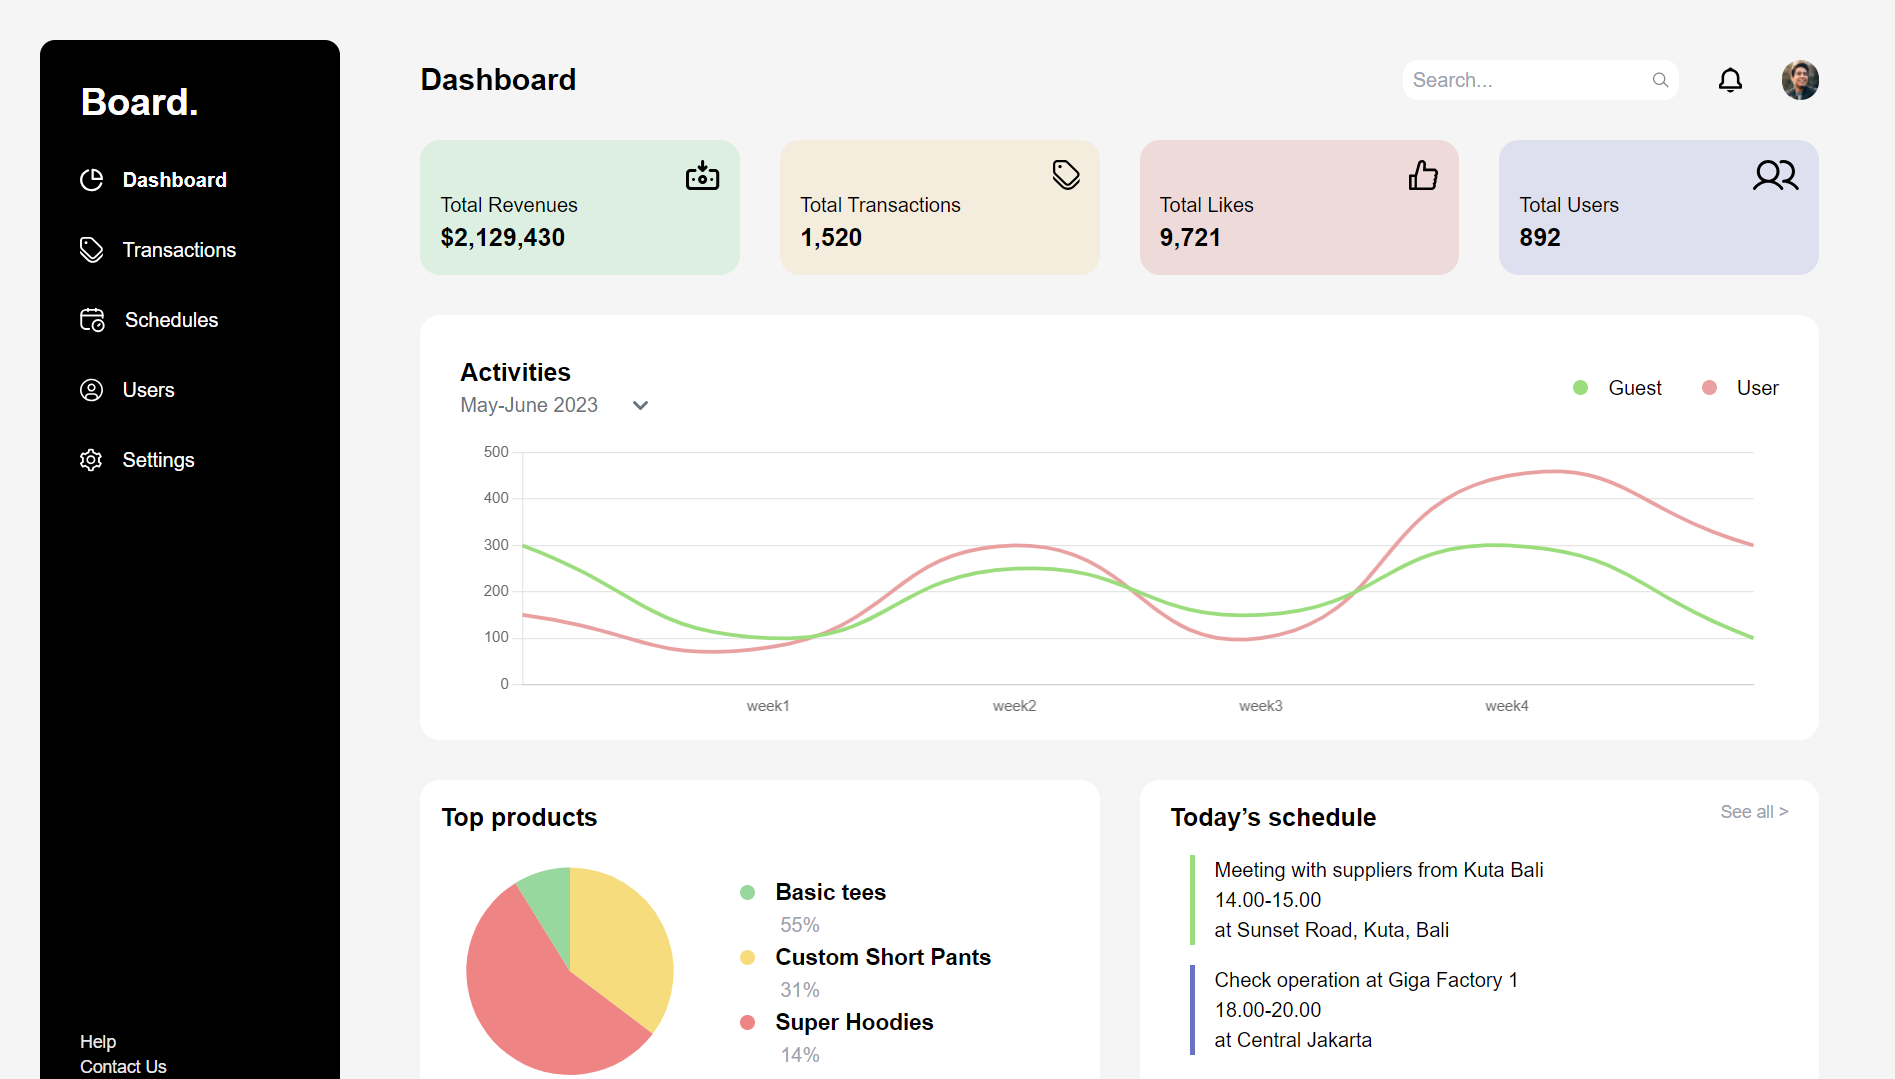Click the Total Transactions tag icon
Image resolution: width=1895 pixels, height=1079 pixels.
point(1066,175)
